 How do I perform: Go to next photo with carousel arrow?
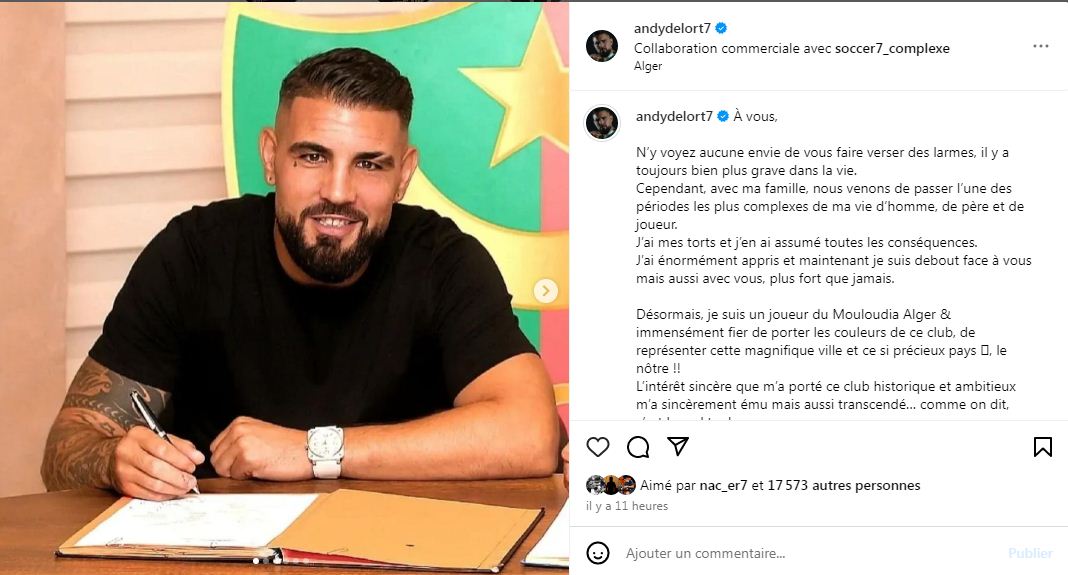[545, 291]
